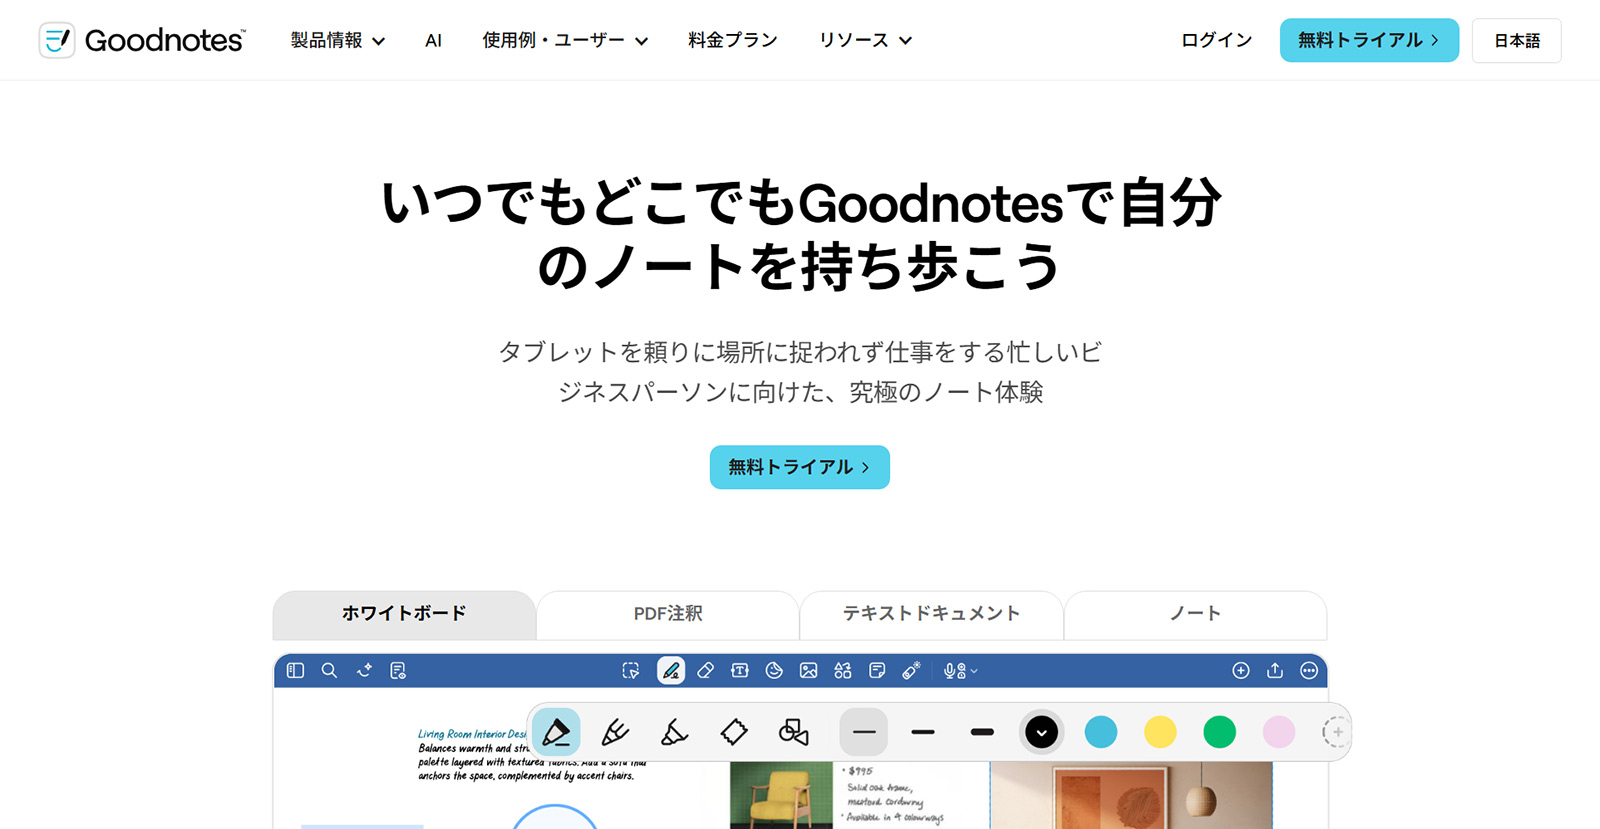Image resolution: width=1600 pixels, height=829 pixels.
Task: Select the thin stroke width
Action: click(864, 732)
